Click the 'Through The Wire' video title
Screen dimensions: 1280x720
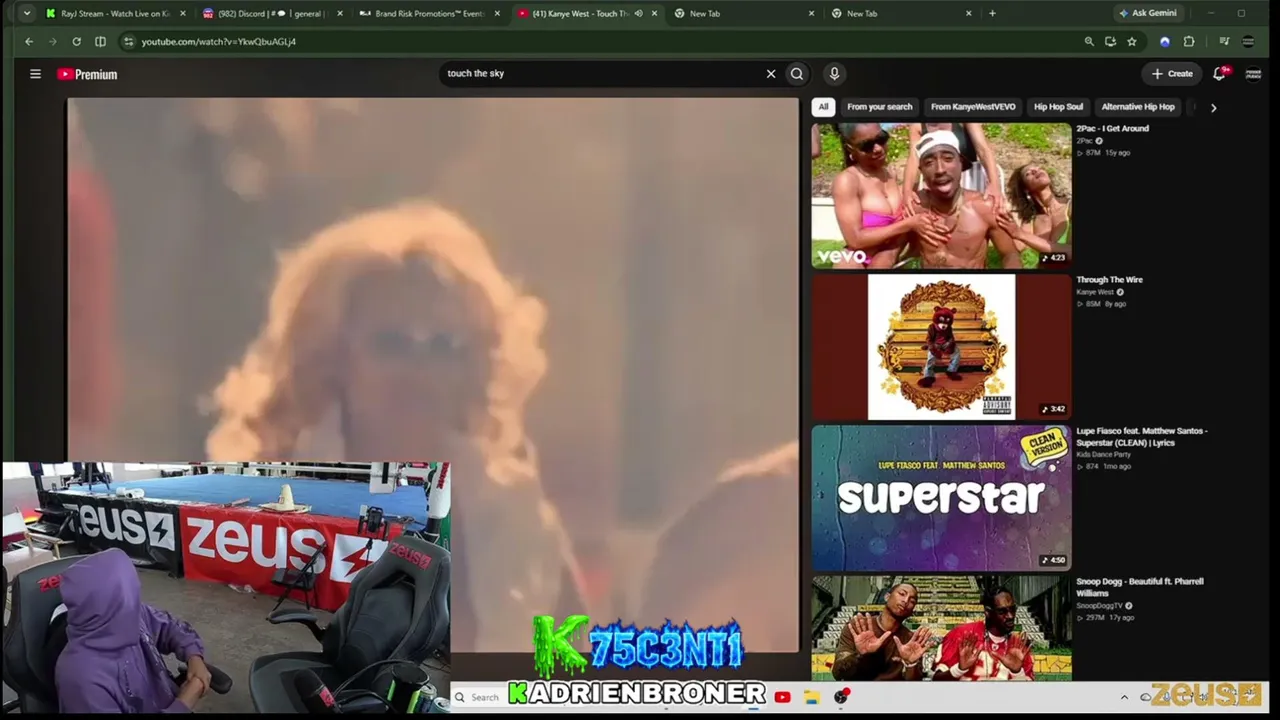pyautogui.click(x=1109, y=280)
